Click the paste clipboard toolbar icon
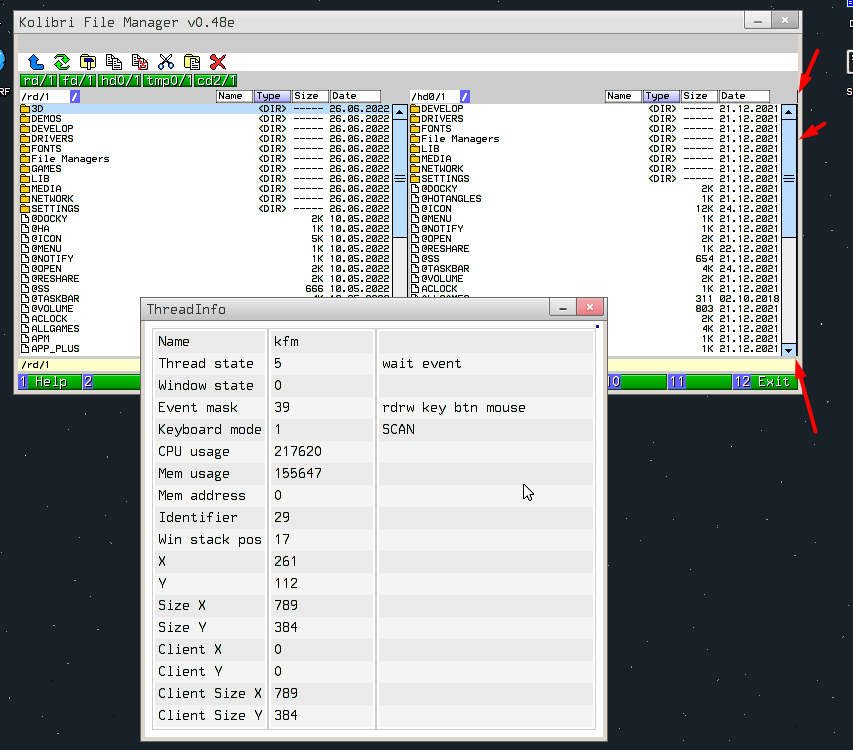853x750 pixels. [192, 62]
